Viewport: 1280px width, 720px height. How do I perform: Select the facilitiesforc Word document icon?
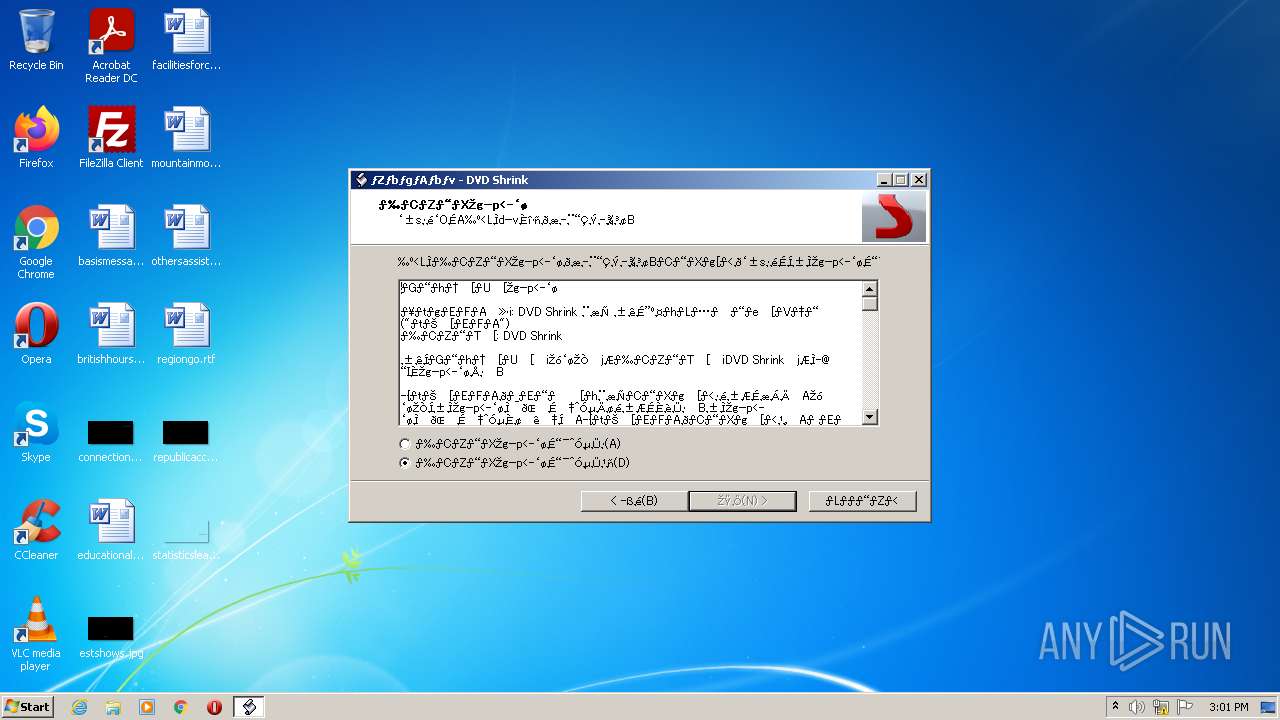click(x=186, y=40)
